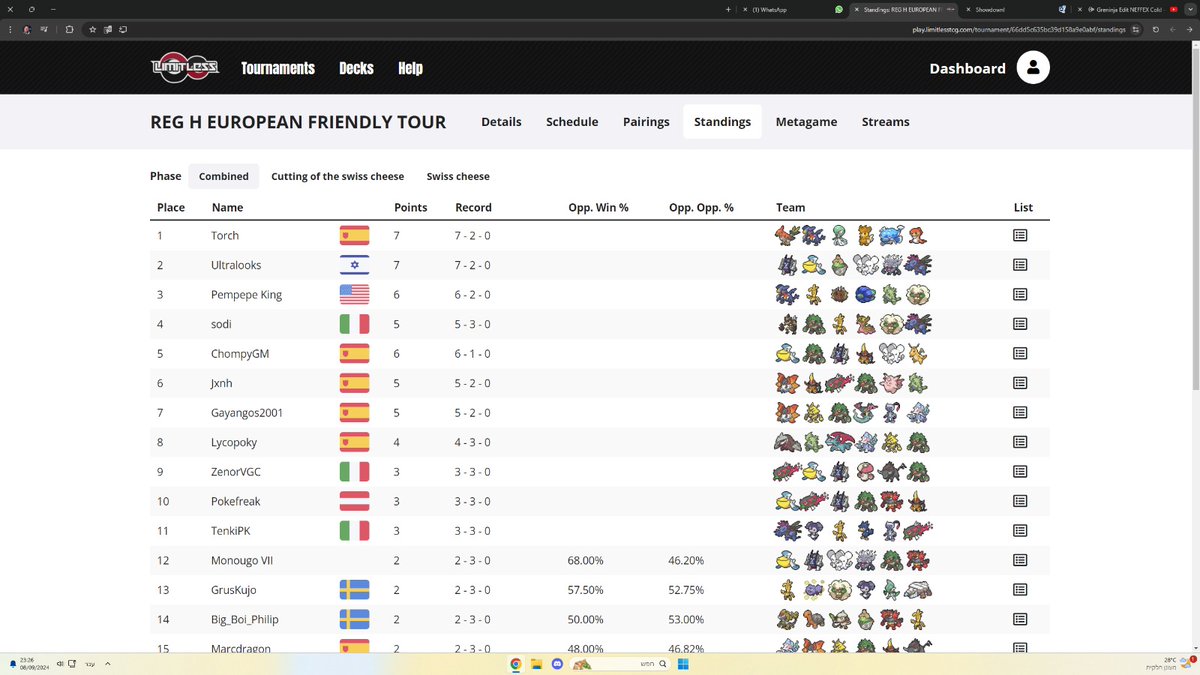1200x675 pixels.
Task: Select the Swiss cheese phase
Action: 458,176
